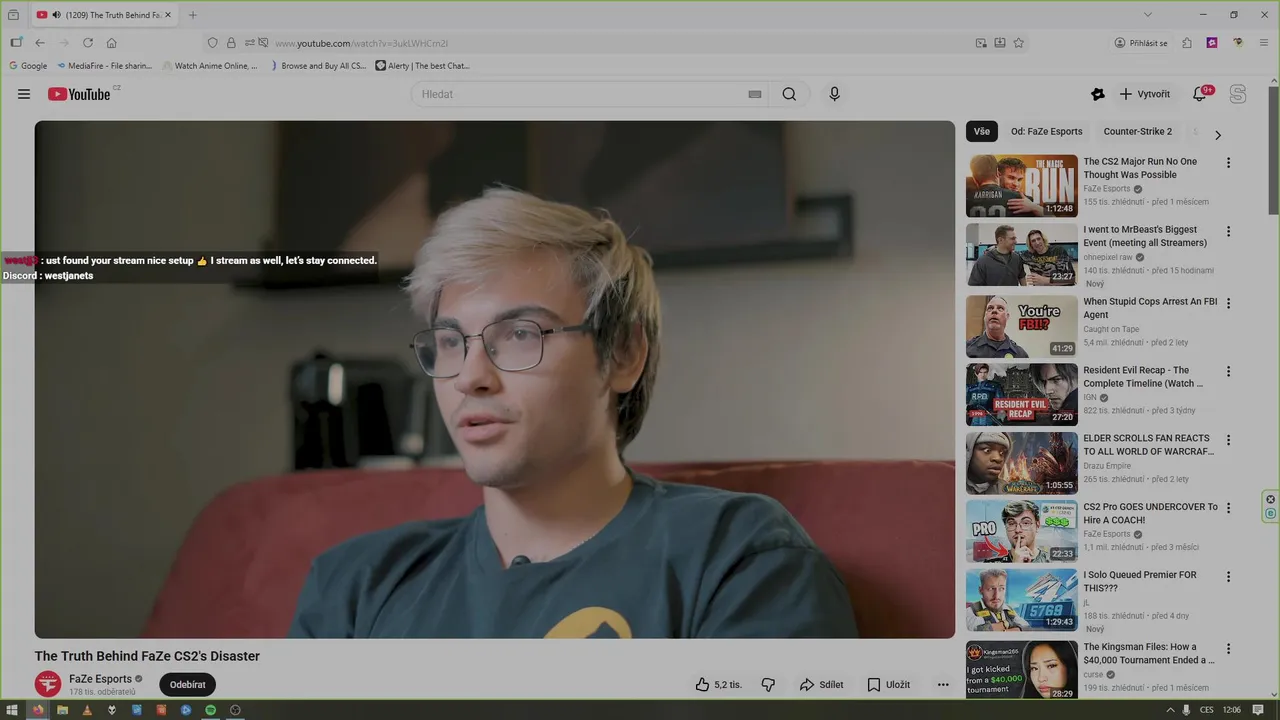Open a new browser tab

193,15
